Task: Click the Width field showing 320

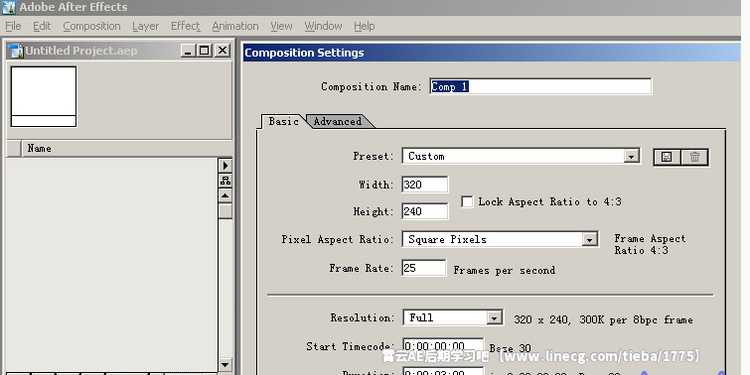Action: point(425,185)
